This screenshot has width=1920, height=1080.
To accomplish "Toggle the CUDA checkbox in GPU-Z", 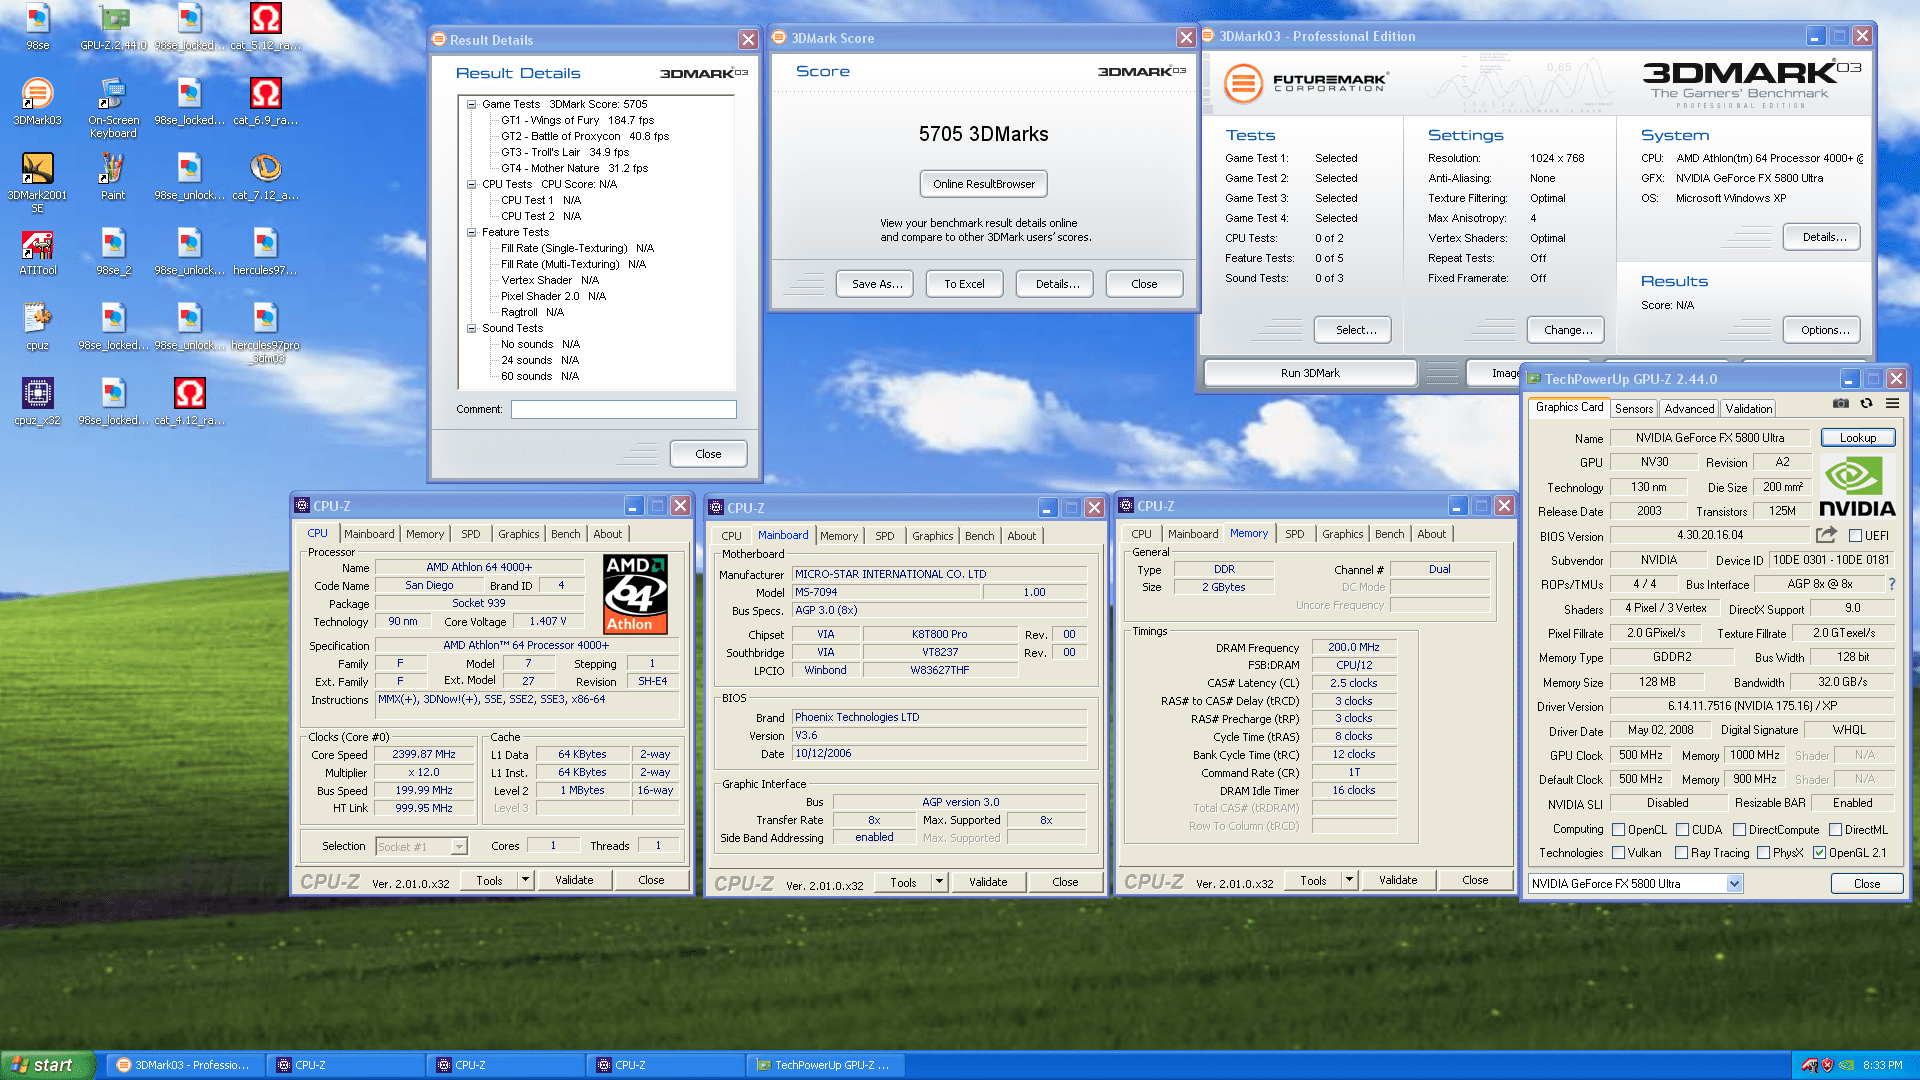I will (1682, 830).
